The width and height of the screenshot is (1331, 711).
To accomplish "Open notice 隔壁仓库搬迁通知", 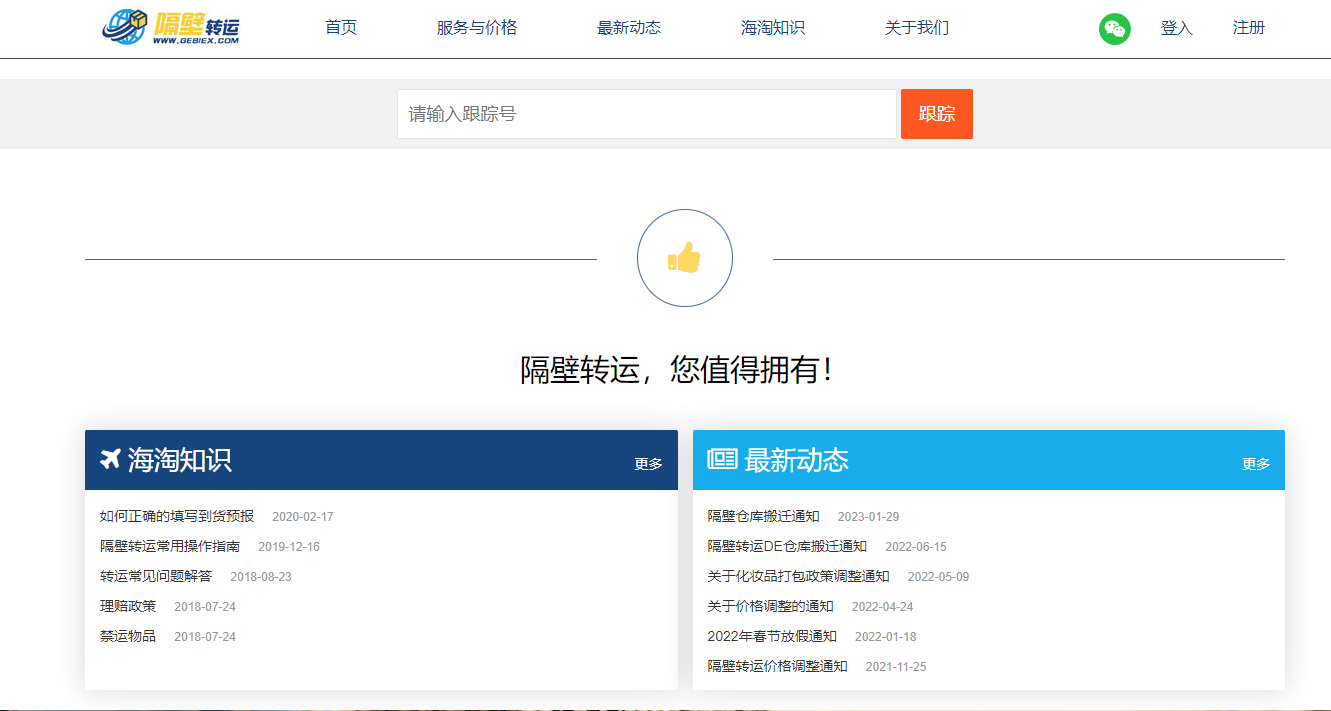I will click(x=764, y=516).
